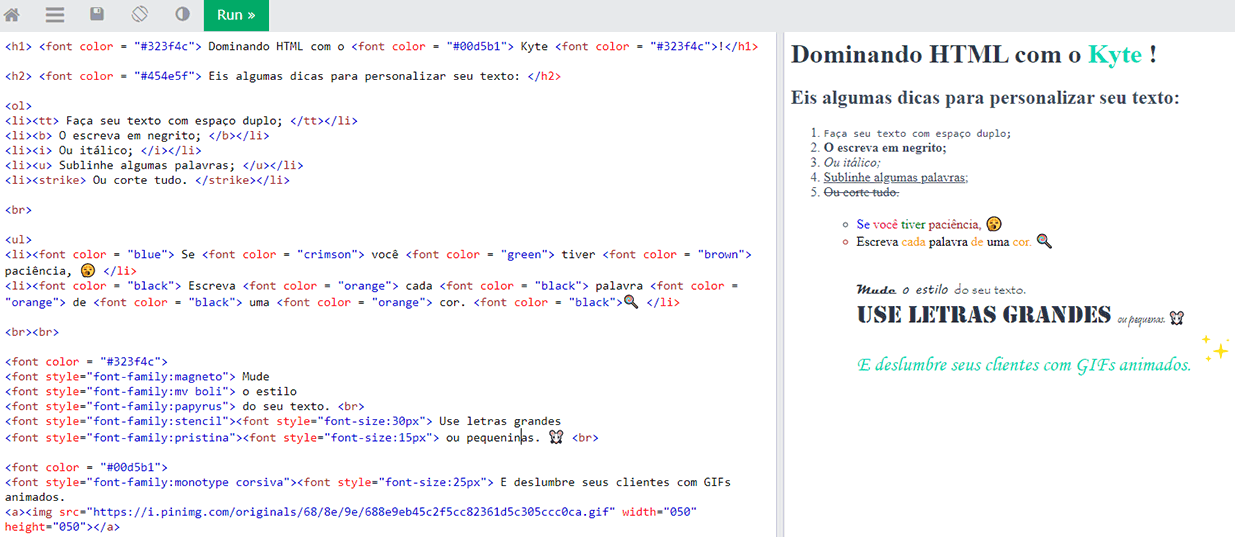Run the code
The width and height of the screenshot is (1235, 537).
(x=236, y=15)
